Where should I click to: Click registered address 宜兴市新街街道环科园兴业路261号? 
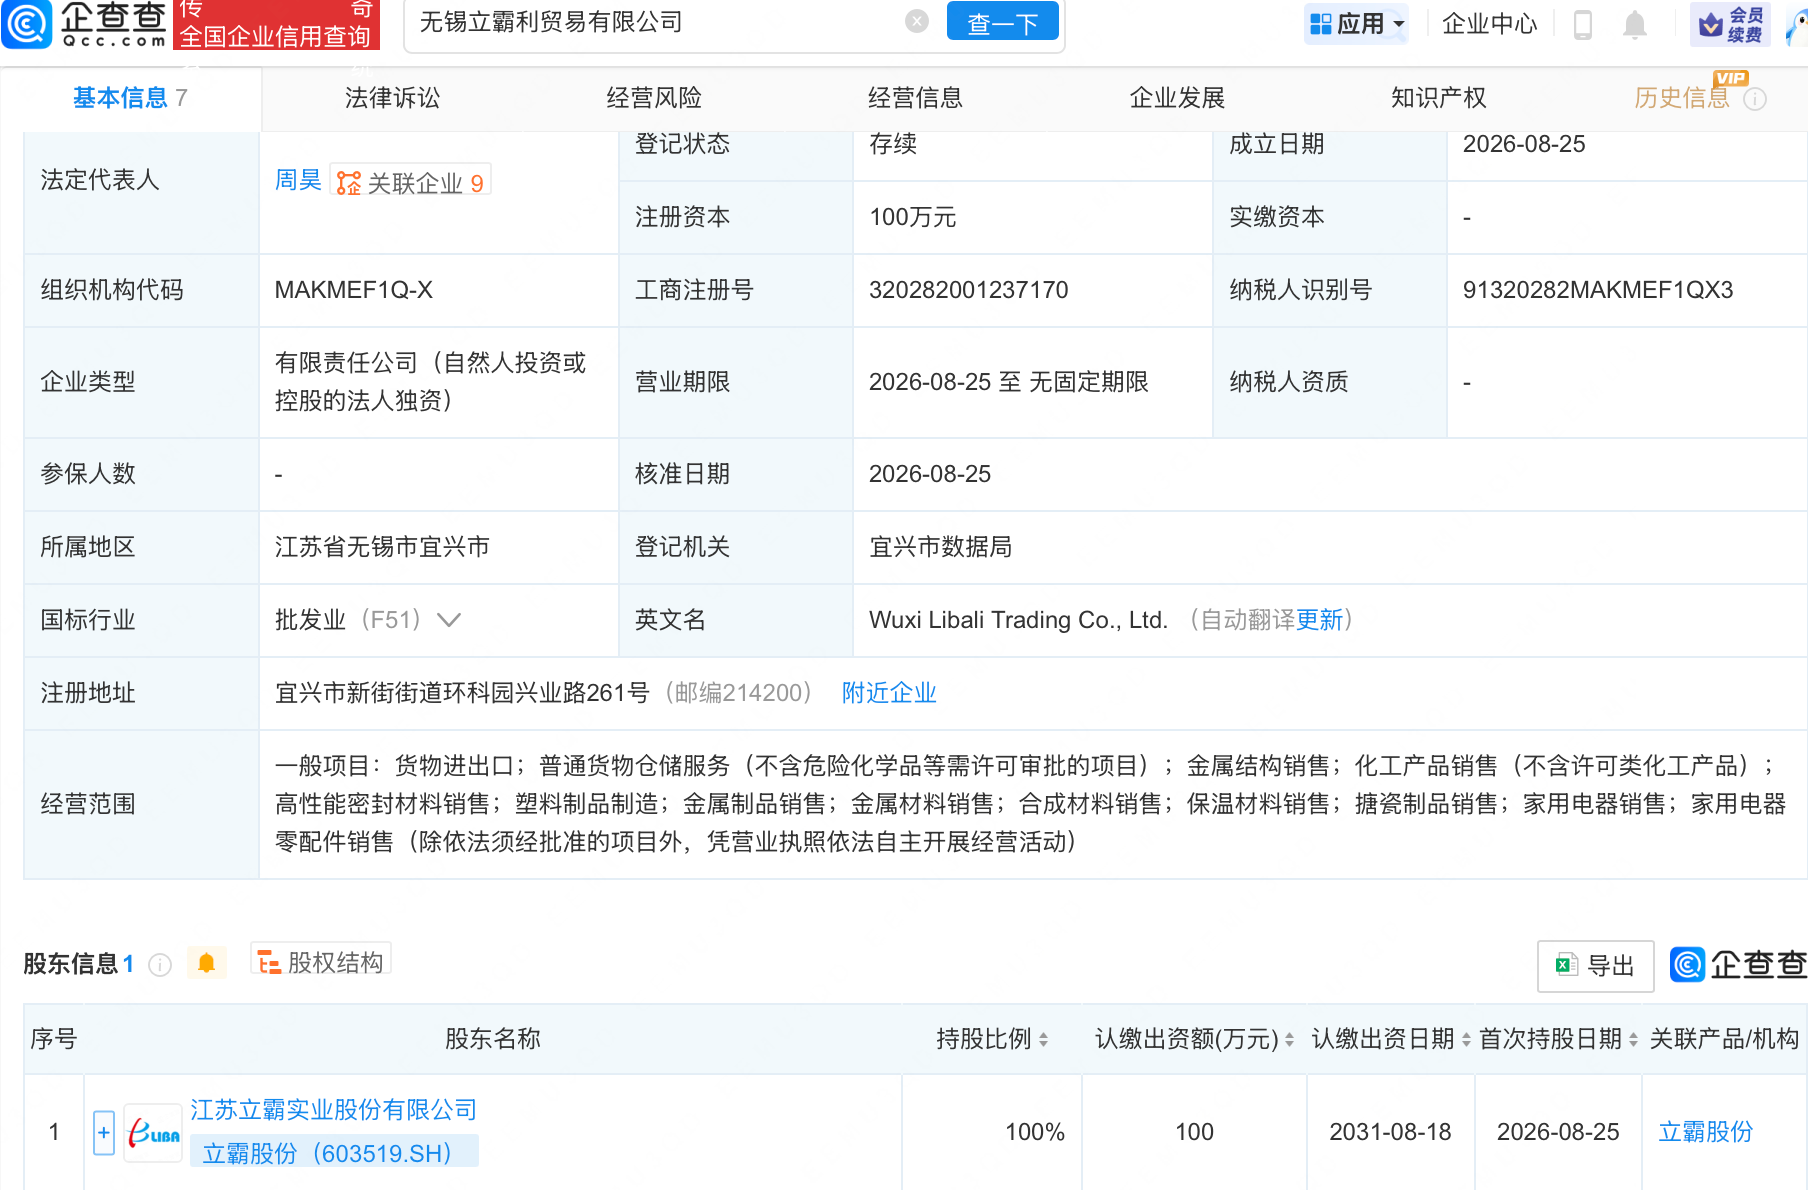point(462,693)
